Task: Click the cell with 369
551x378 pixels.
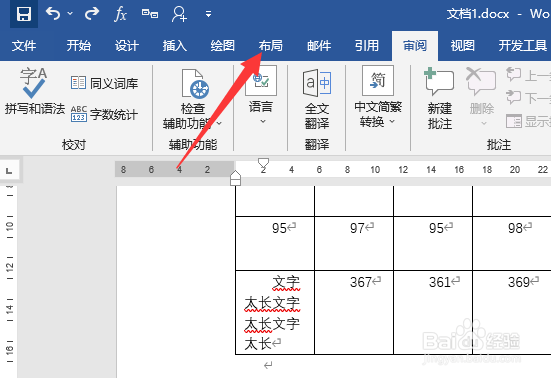Action: [512, 312]
